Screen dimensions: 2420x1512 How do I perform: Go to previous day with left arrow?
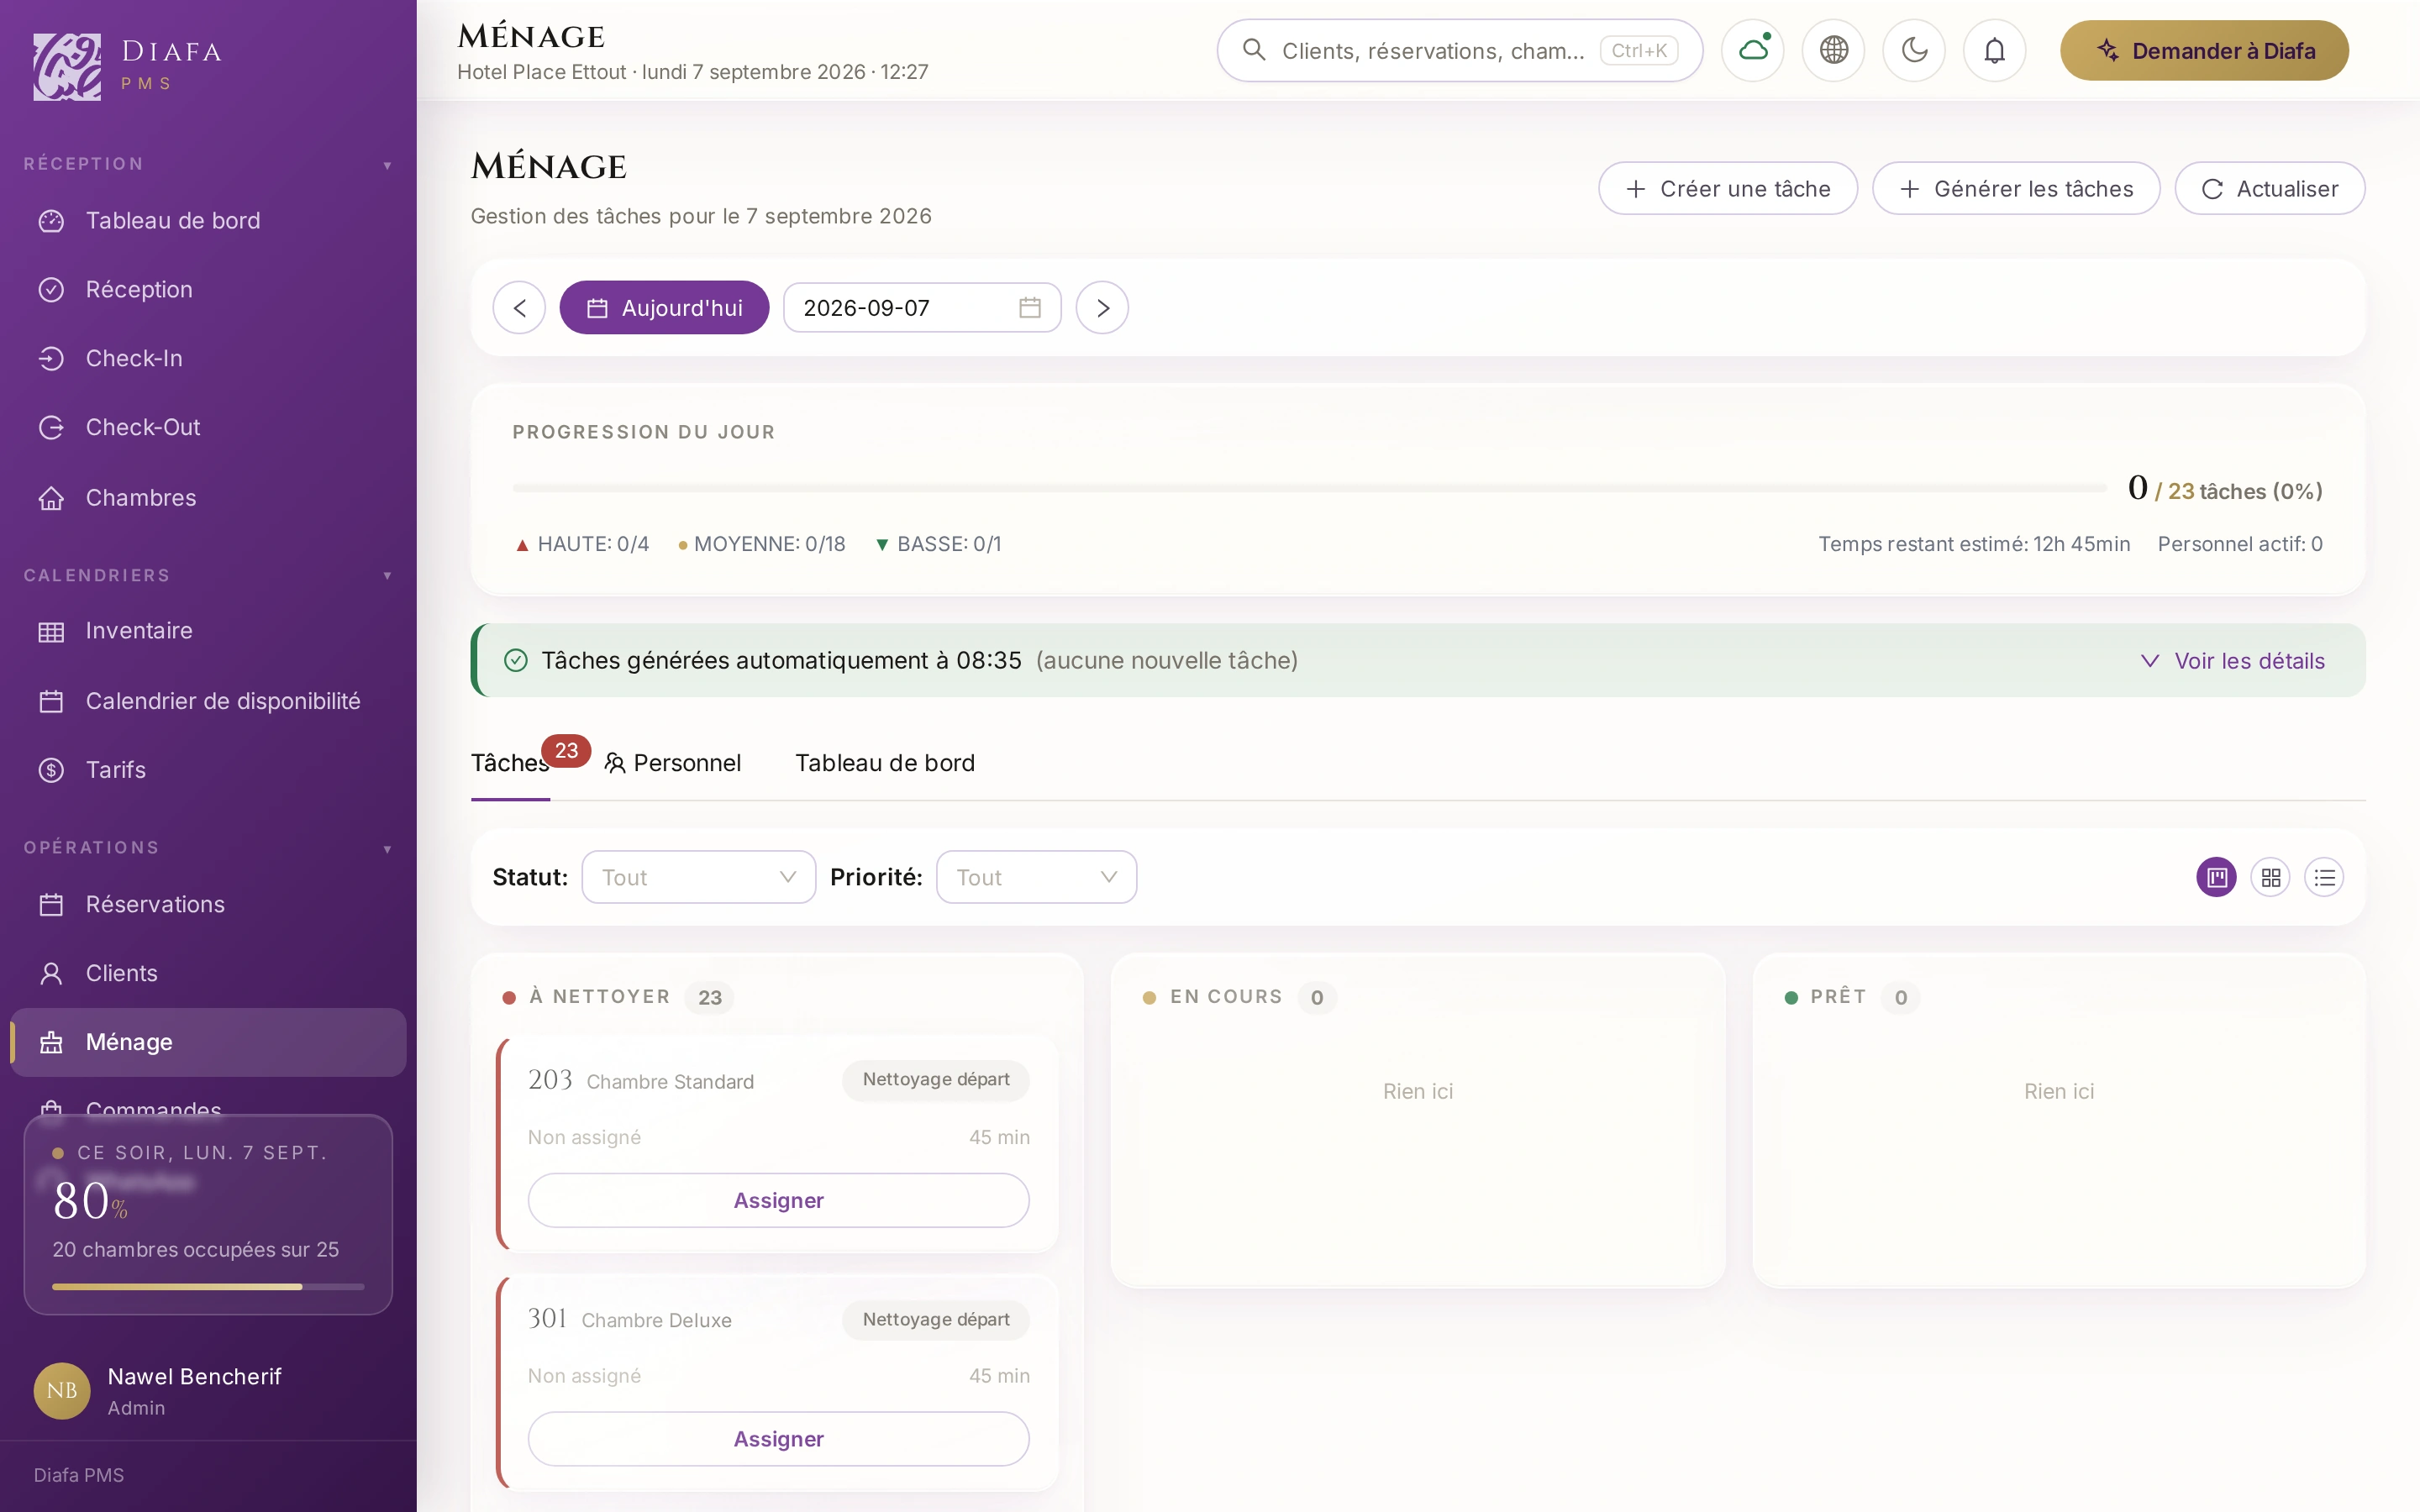coord(519,308)
